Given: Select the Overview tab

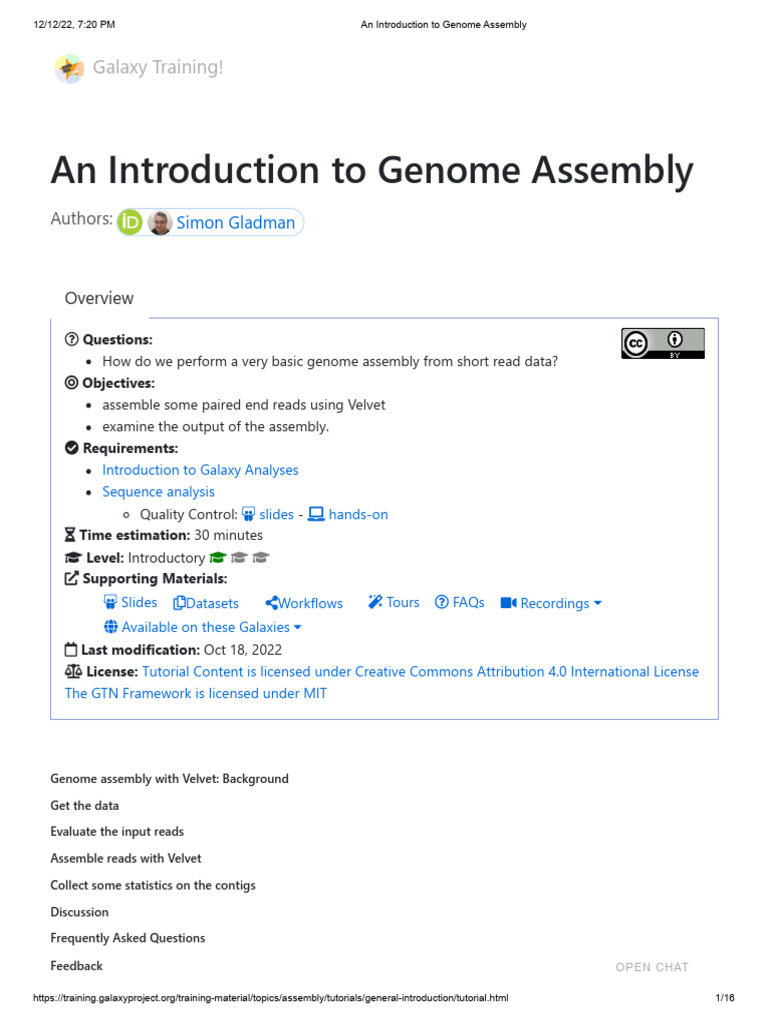Looking at the screenshot, I should click(x=99, y=298).
